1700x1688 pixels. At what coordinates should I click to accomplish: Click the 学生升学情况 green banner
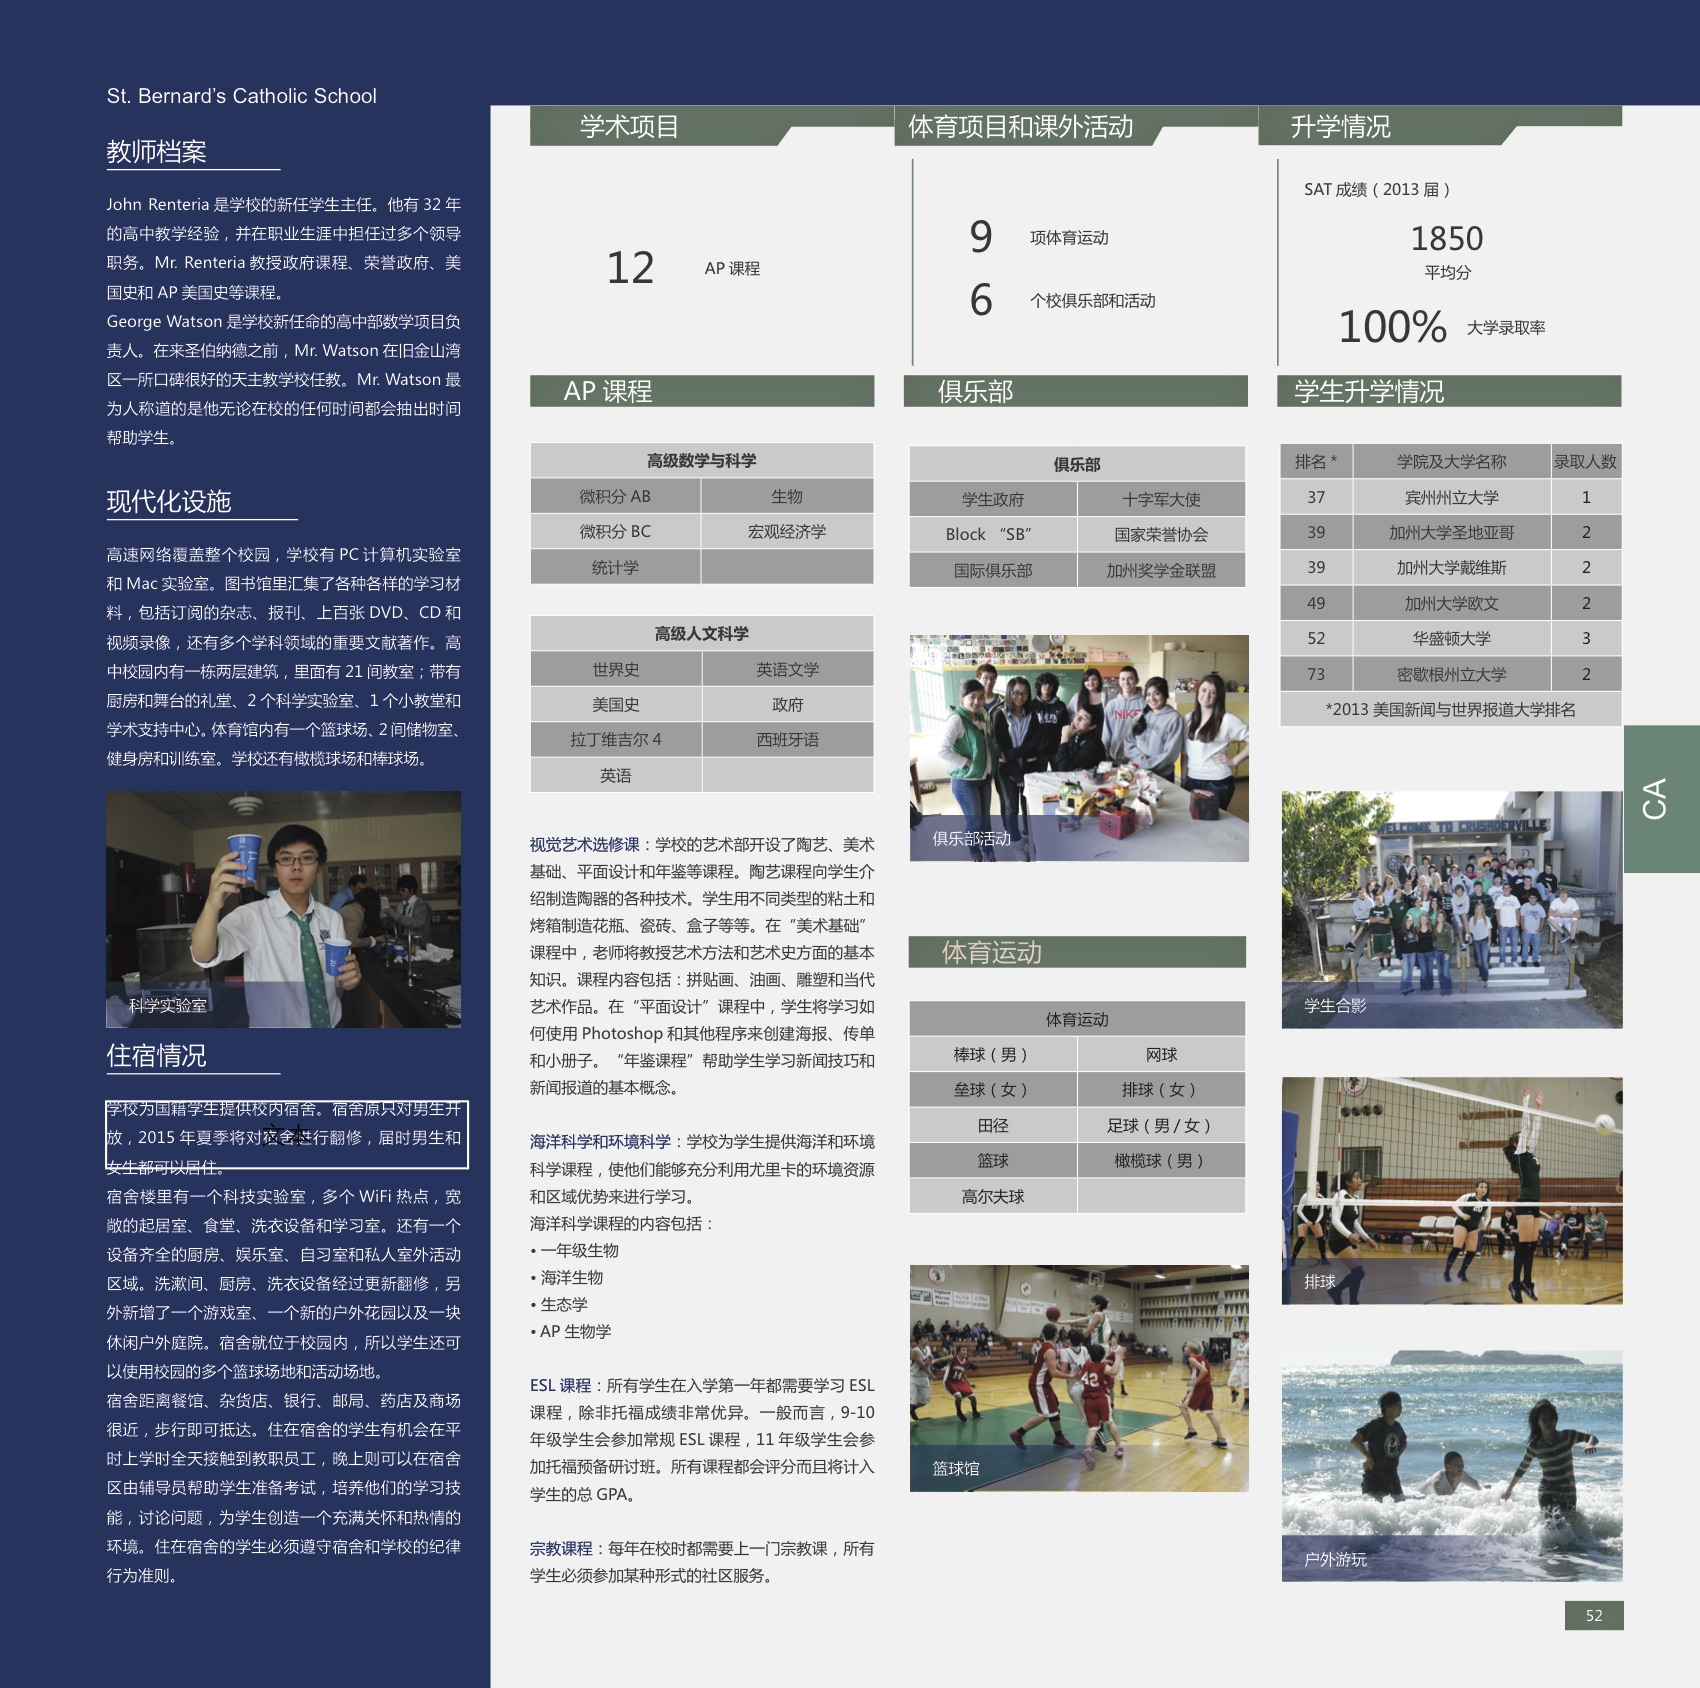(x=1449, y=391)
